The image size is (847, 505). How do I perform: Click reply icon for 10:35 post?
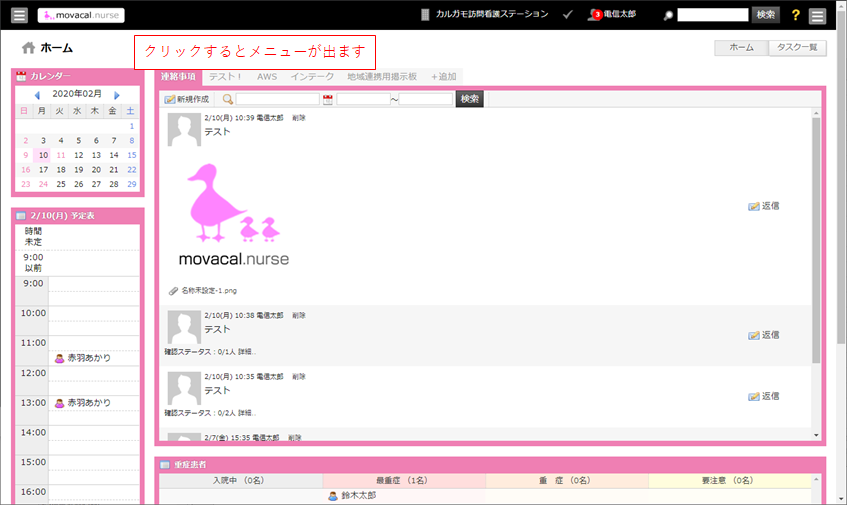point(754,396)
